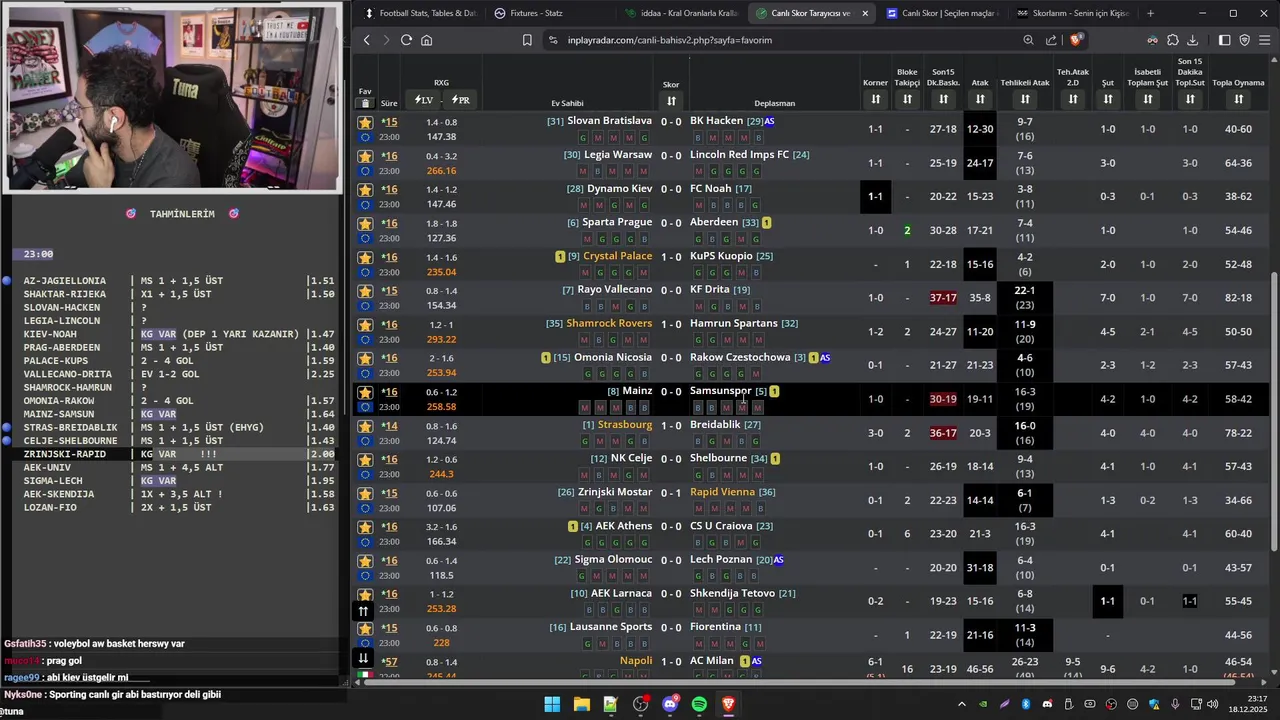
Task: Open Rapid Vienna team link
Action: tap(722, 492)
